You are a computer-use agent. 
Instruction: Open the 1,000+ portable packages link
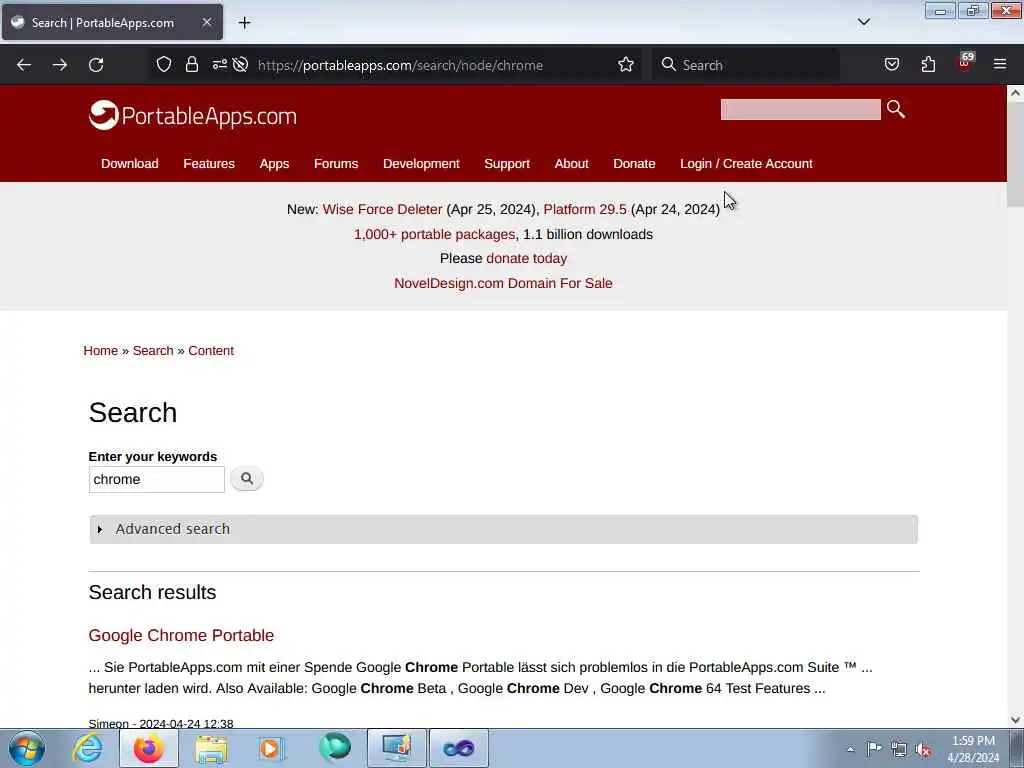[x=434, y=234]
